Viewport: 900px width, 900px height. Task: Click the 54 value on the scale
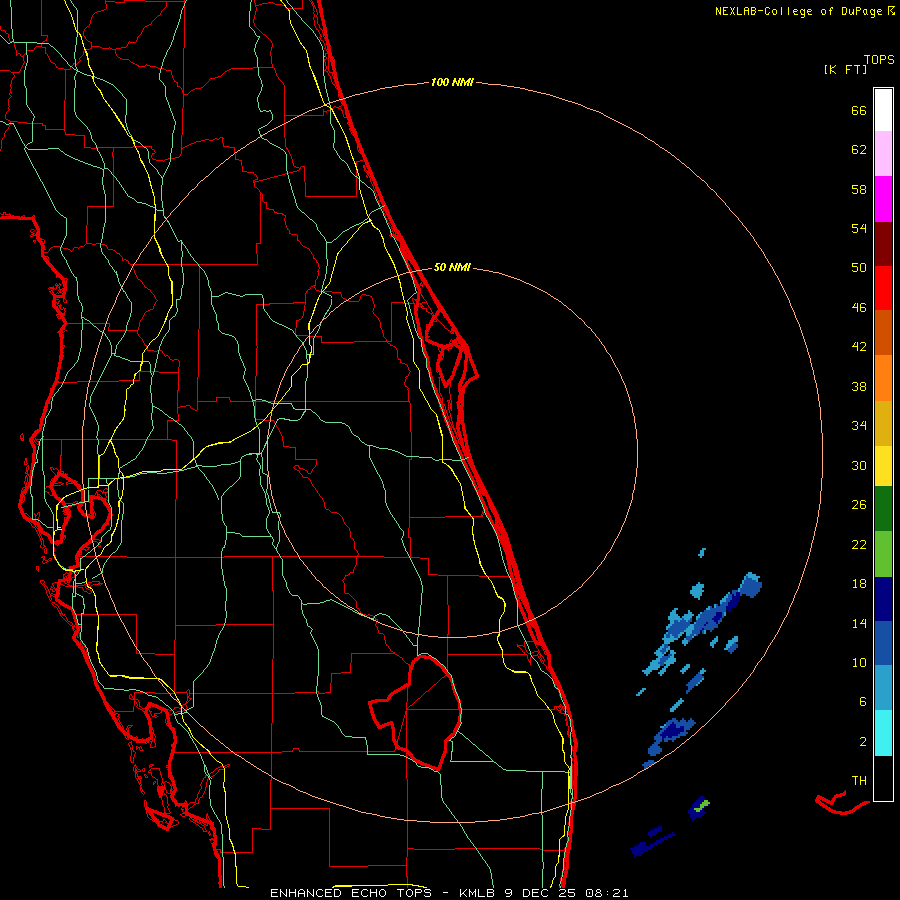859,228
